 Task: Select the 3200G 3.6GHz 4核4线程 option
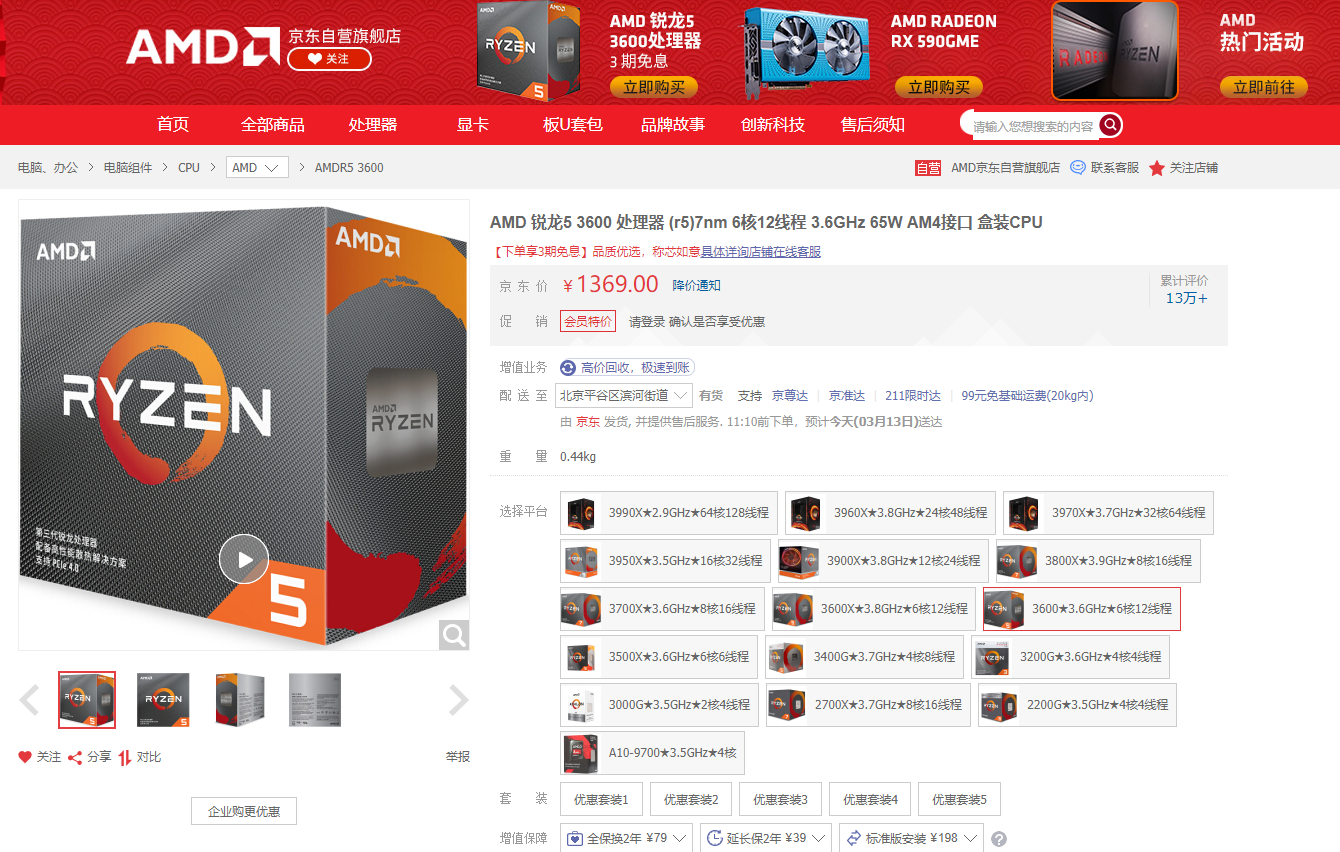pos(1070,657)
